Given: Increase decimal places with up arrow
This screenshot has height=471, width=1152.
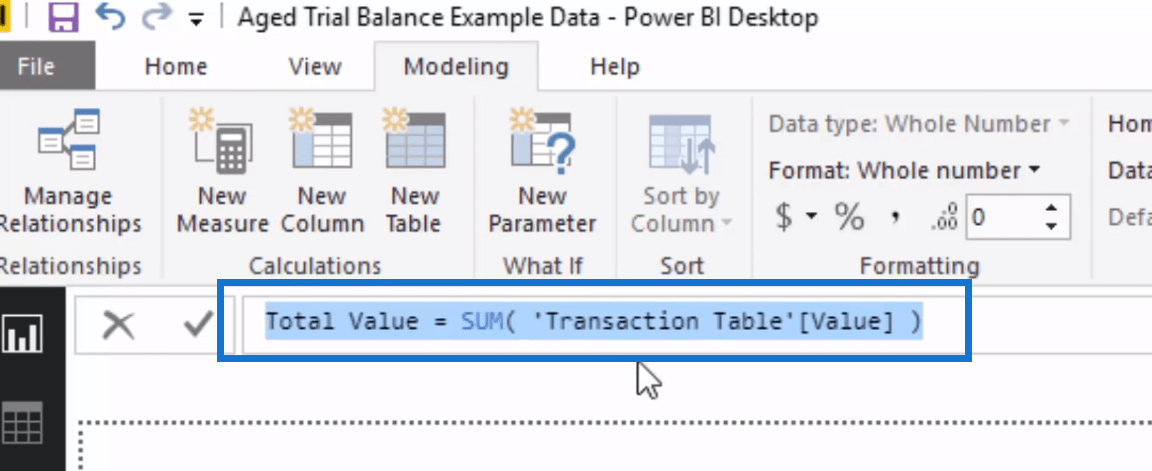Looking at the screenshot, I should tap(1052, 209).
